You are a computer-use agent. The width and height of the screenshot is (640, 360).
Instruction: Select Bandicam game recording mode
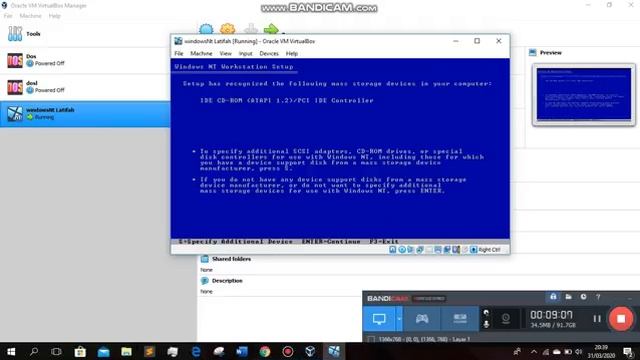(x=422, y=318)
